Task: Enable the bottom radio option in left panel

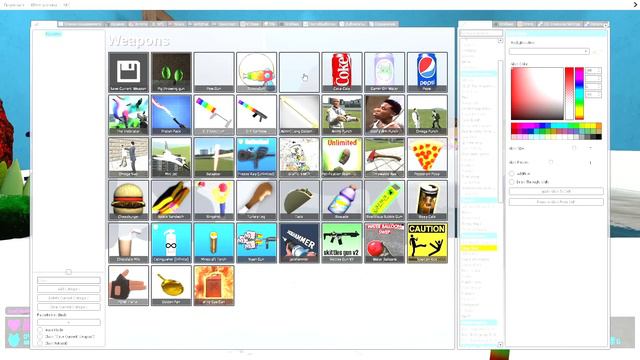Action: point(40,343)
